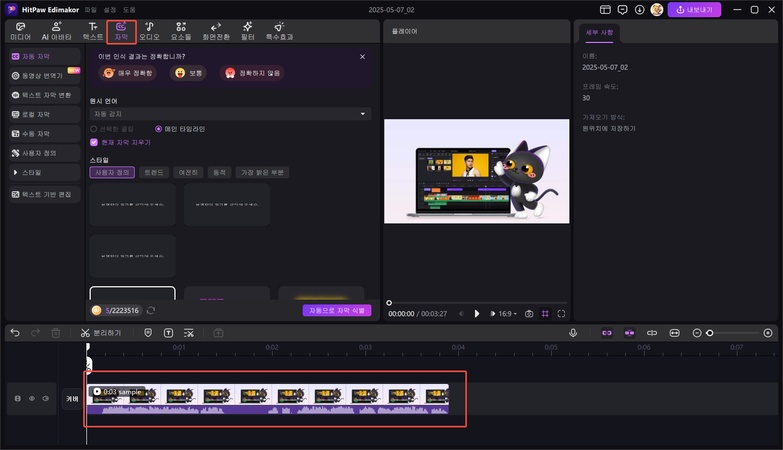Click the 내보내기 export button
The width and height of the screenshot is (783, 450).
click(694, 9)
